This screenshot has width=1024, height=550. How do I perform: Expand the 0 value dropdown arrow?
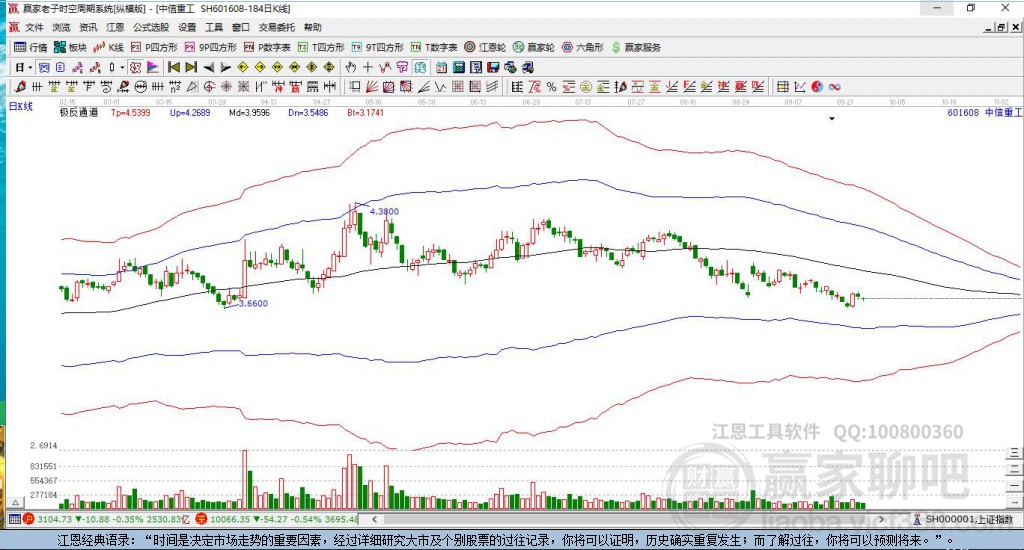click(122, 67)
